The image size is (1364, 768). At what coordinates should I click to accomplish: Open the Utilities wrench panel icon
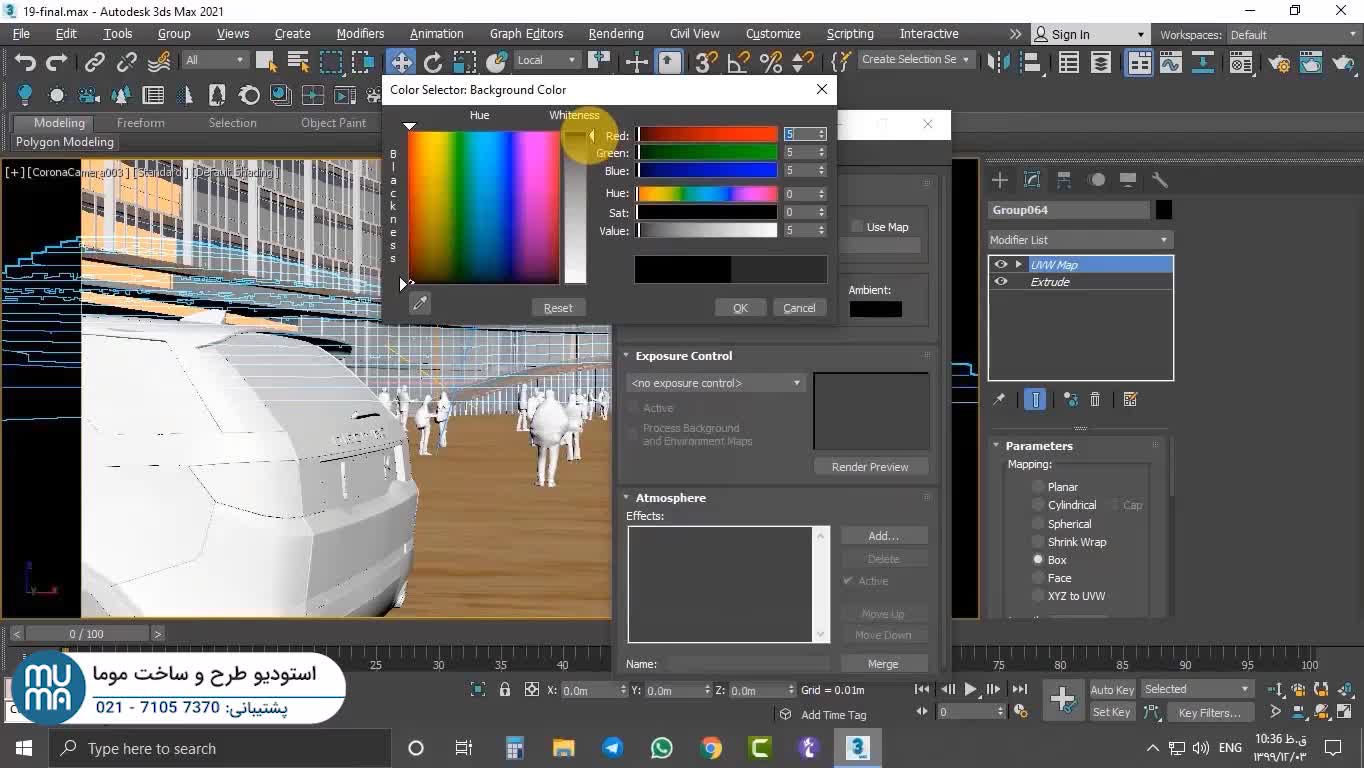[1160, 180]
